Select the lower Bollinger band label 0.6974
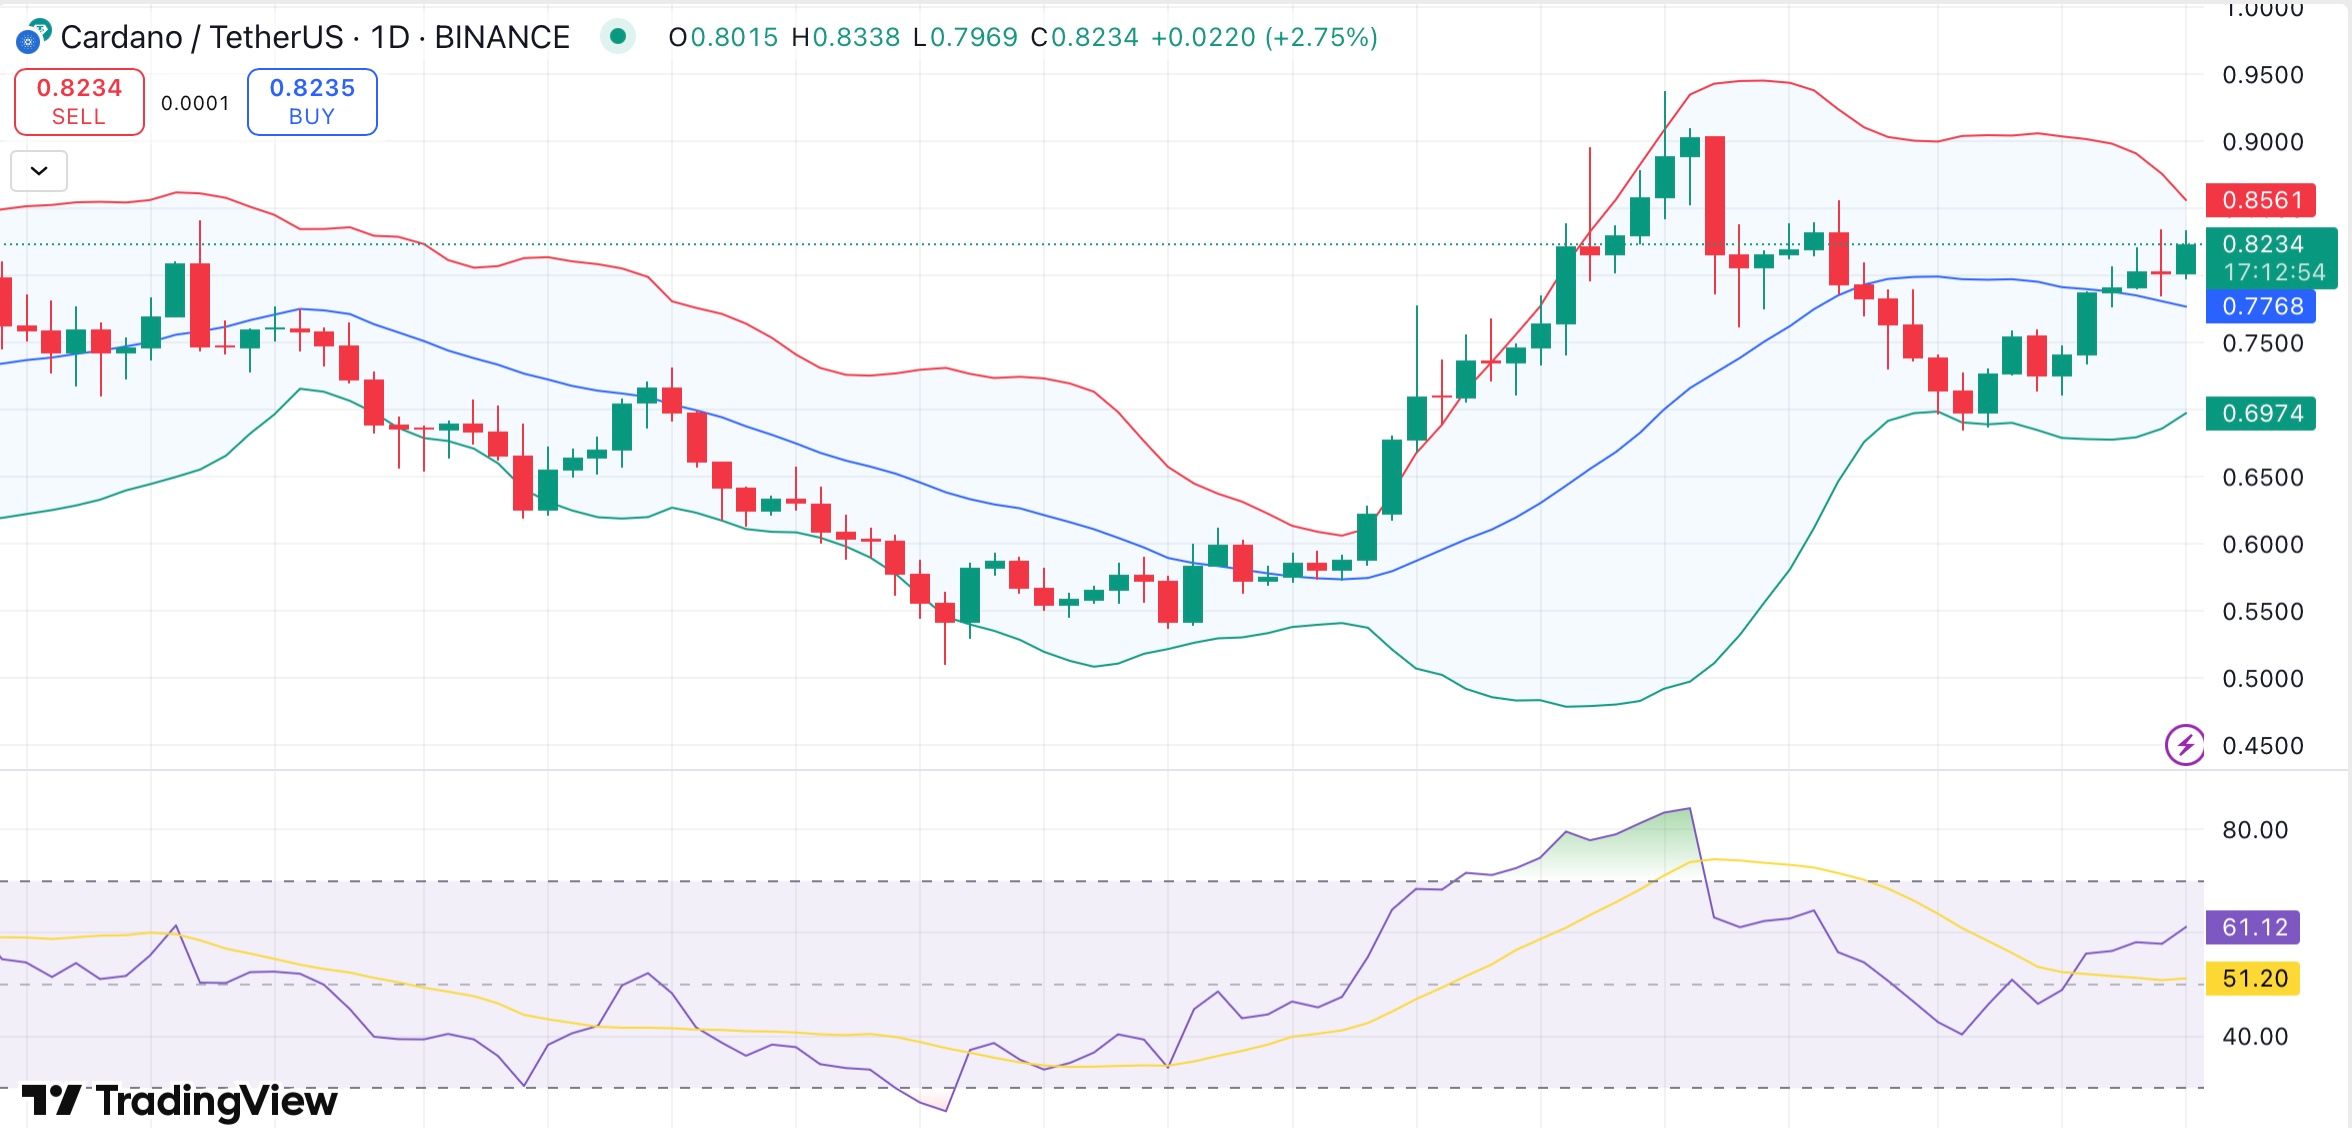This screenshot has width=2352, height=1128. (2261, 413)
